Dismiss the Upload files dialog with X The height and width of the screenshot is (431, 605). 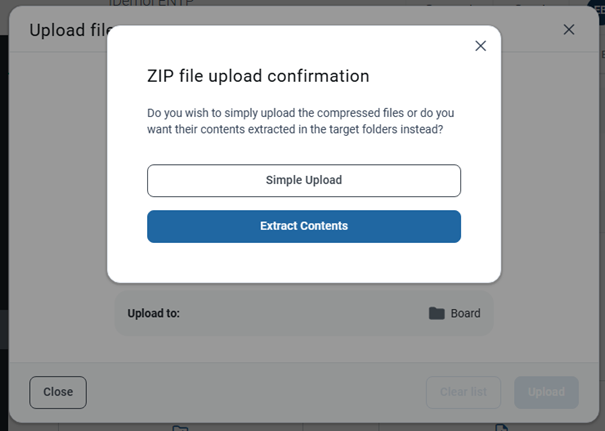pos(569,30)
